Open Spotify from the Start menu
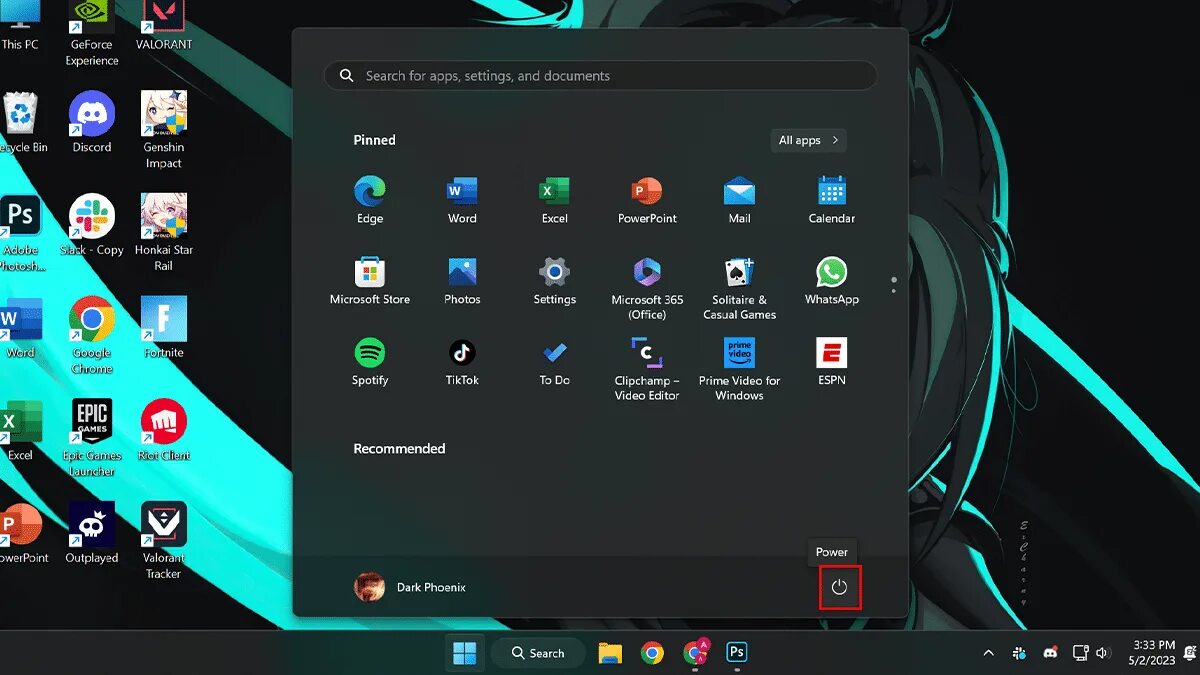Screen dimensions: 1200x675 point(370,362)
